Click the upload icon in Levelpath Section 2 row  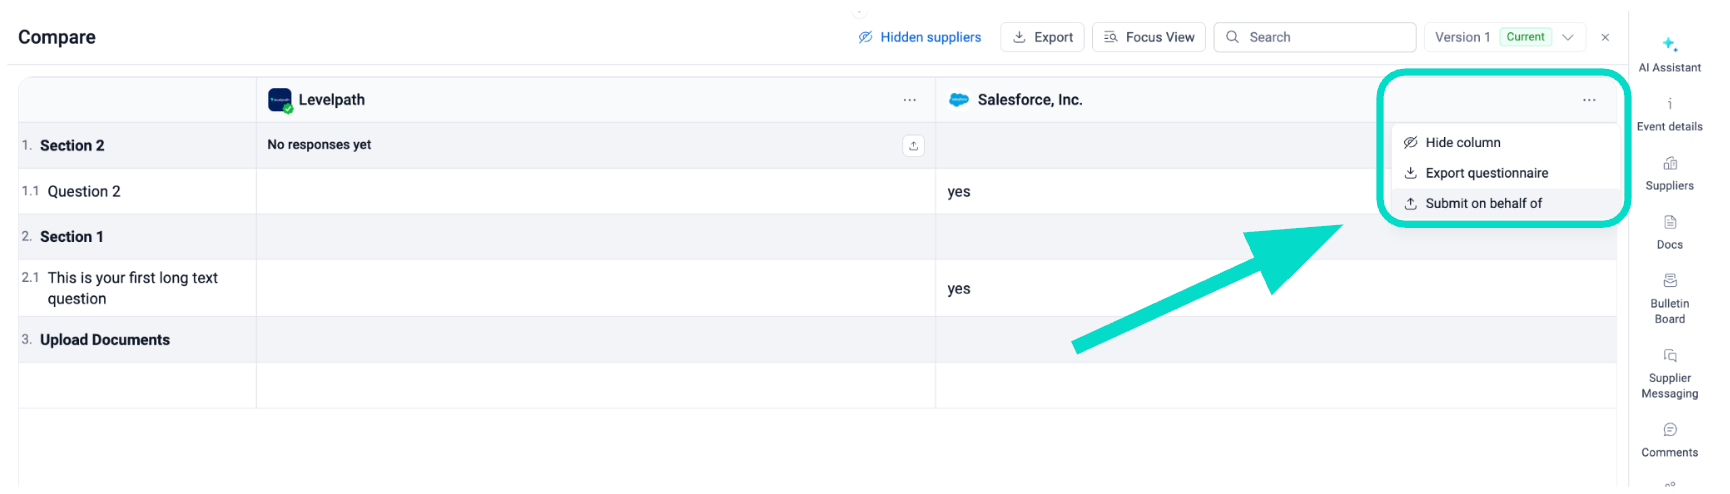tap(913, 146)
